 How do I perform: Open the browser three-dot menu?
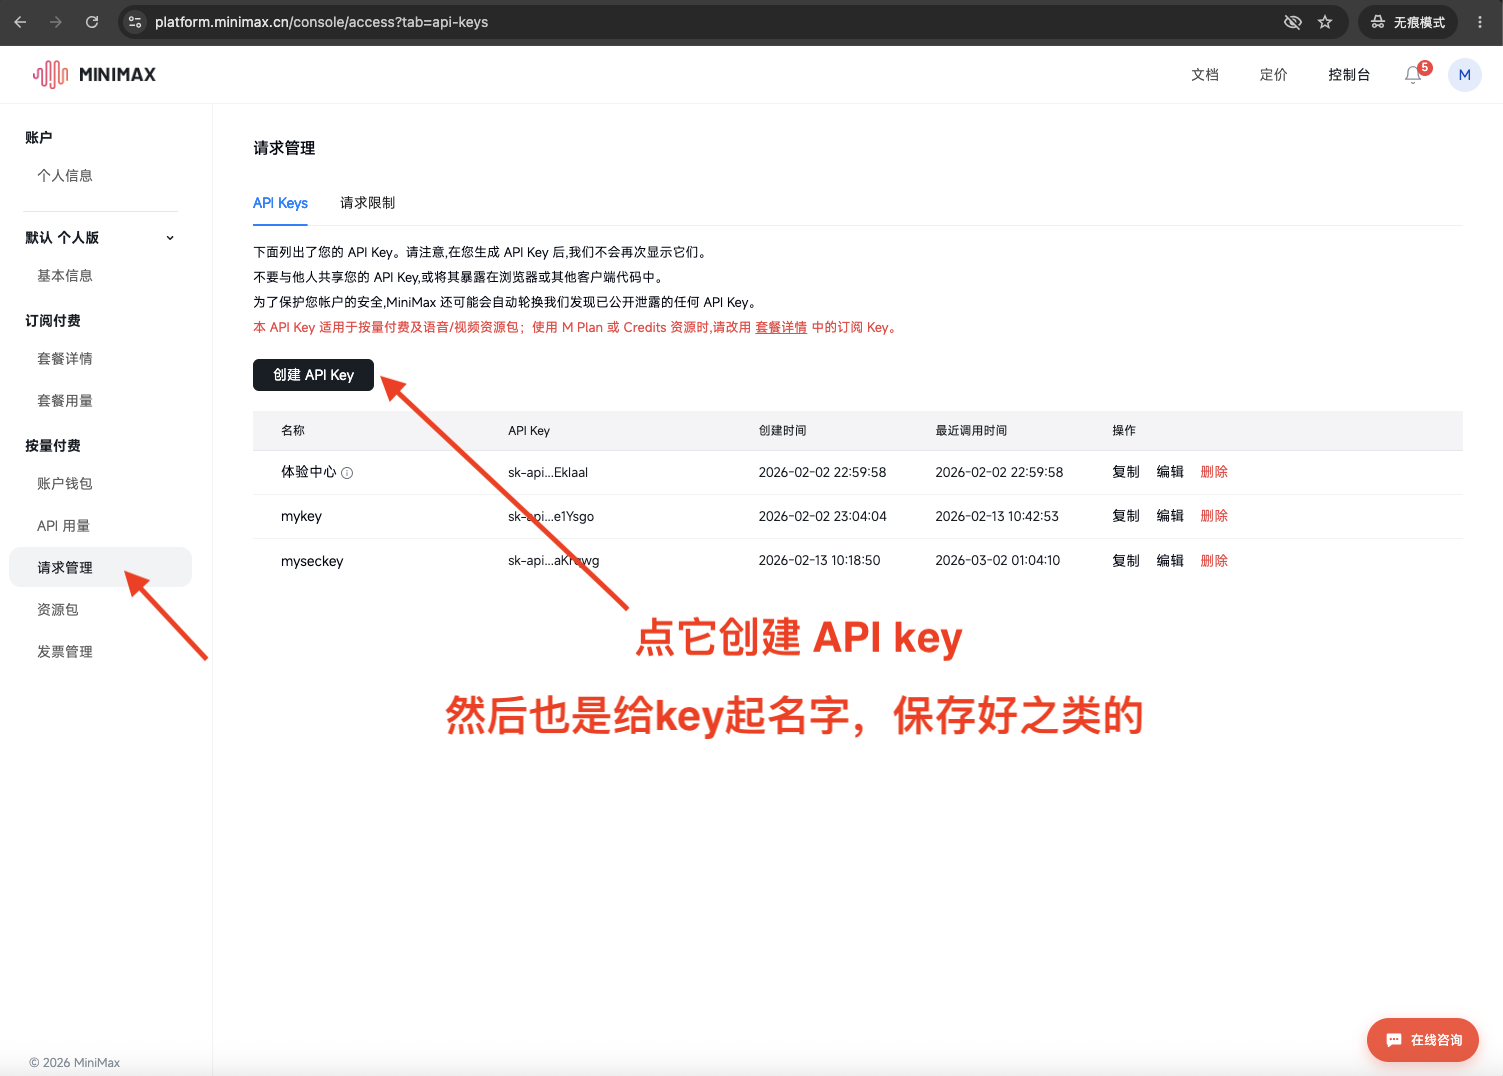(x=1480, y=22)
